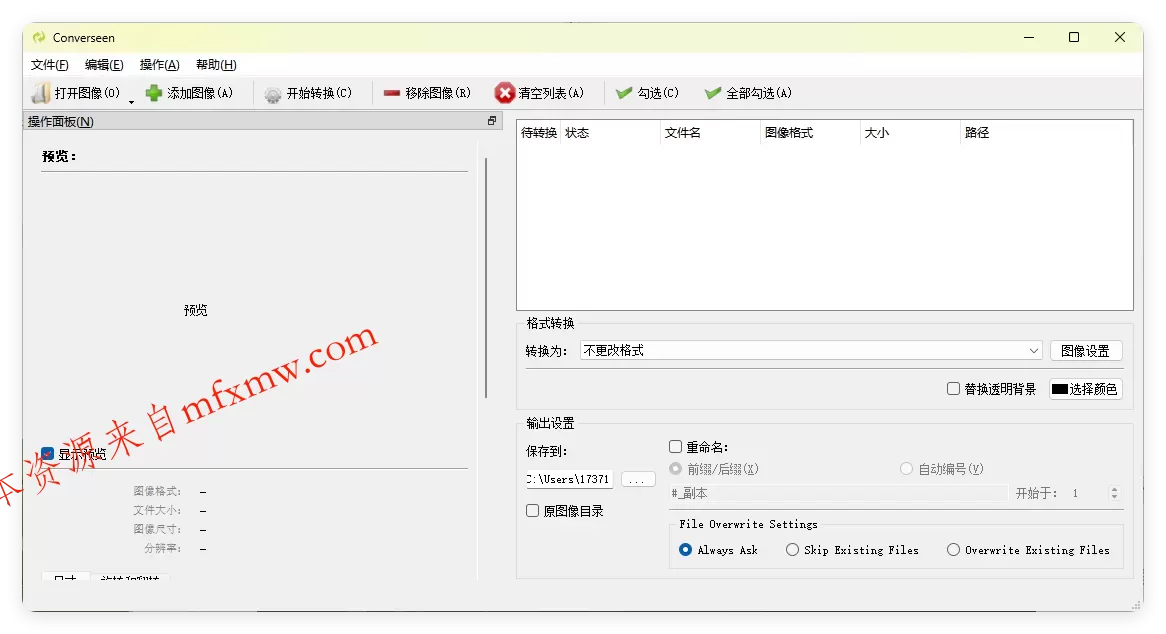Choose the Skip Existing Files radio button

pyautogui.click(x=792, y=550)
